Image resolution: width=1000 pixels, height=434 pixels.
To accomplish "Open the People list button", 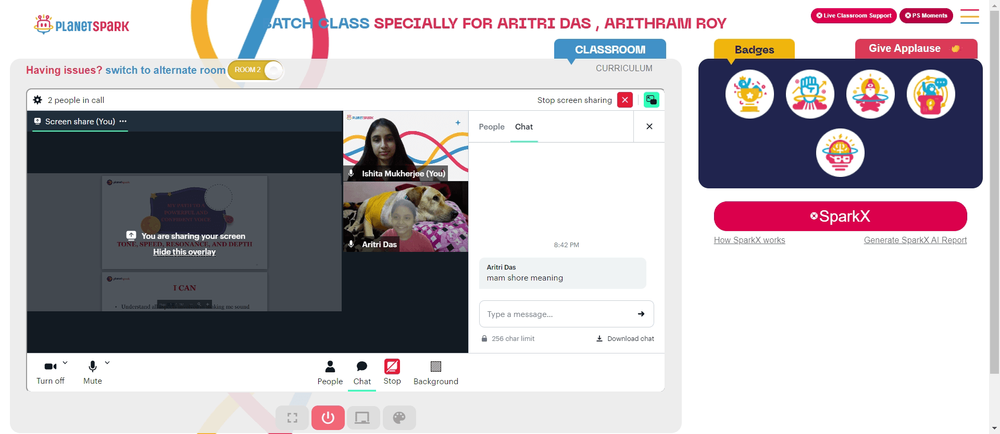I will [330, 372].
